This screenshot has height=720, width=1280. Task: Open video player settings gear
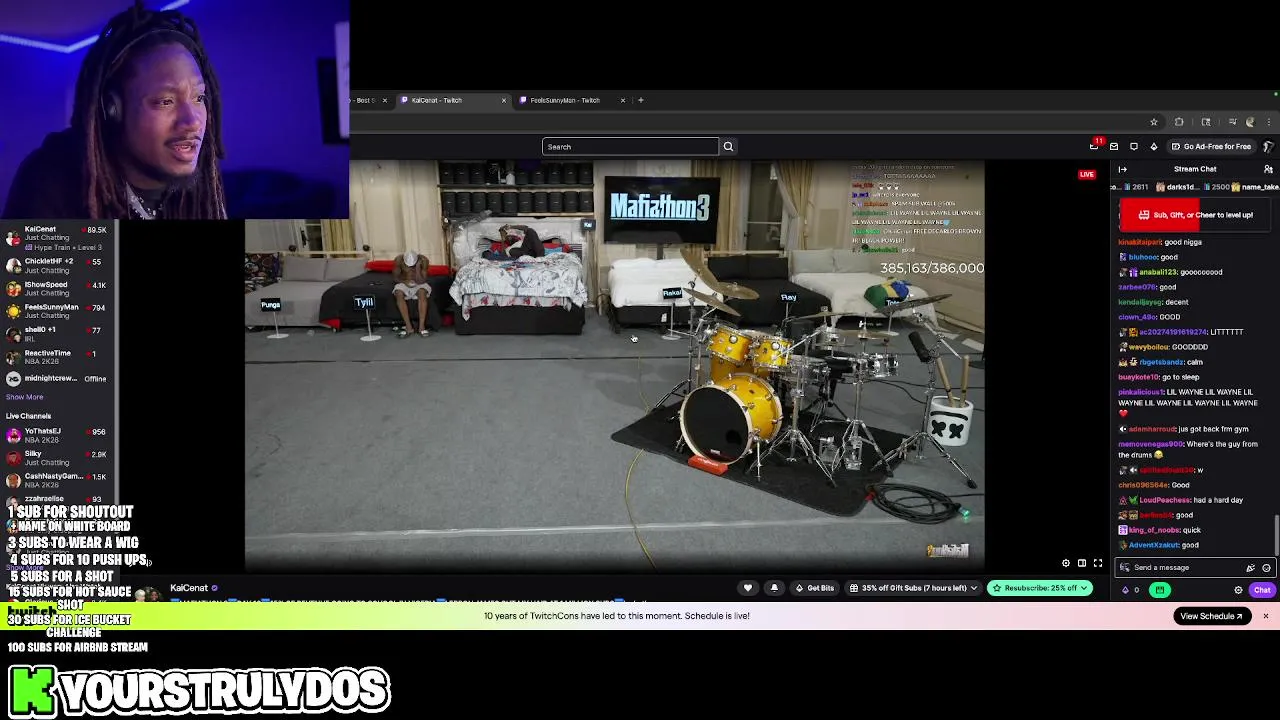[1066, 563]
